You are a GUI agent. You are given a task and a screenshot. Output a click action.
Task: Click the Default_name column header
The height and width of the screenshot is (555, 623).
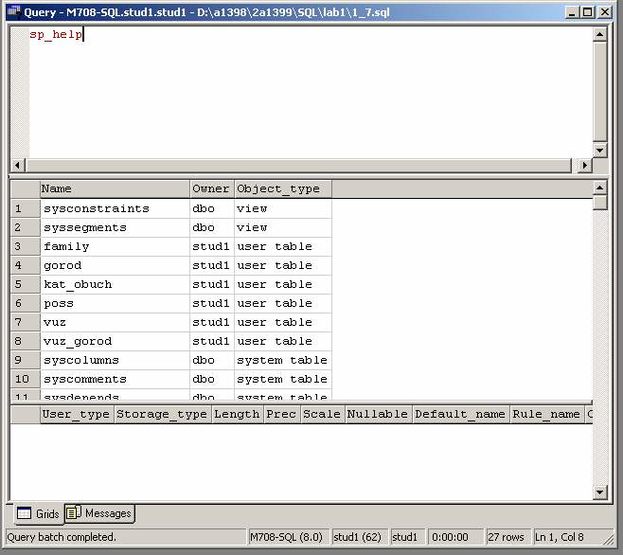tap(459, 414)
